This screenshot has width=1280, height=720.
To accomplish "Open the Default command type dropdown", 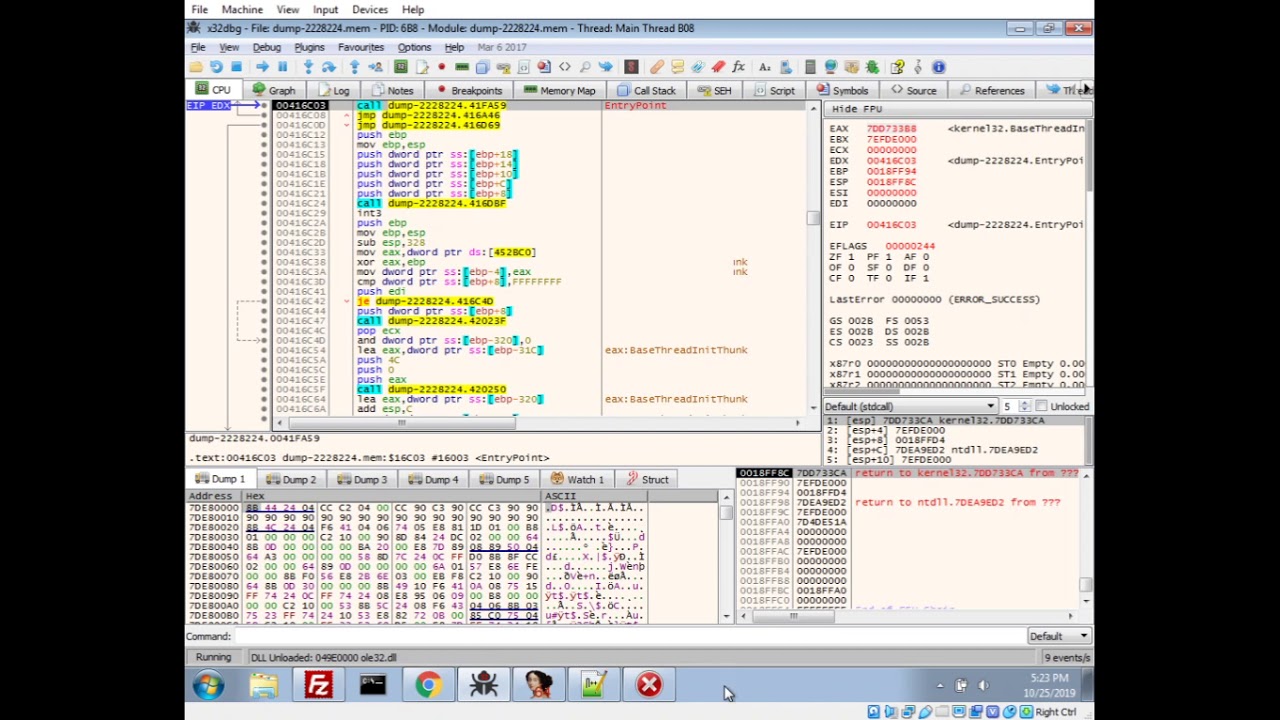I will (1059, 636).
